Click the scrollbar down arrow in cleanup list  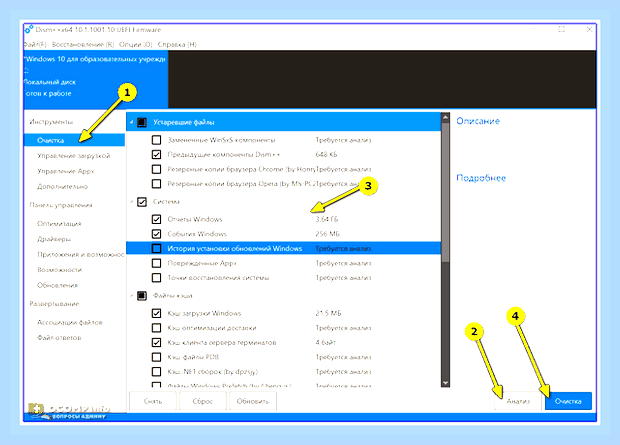click(x=445, y=383)
